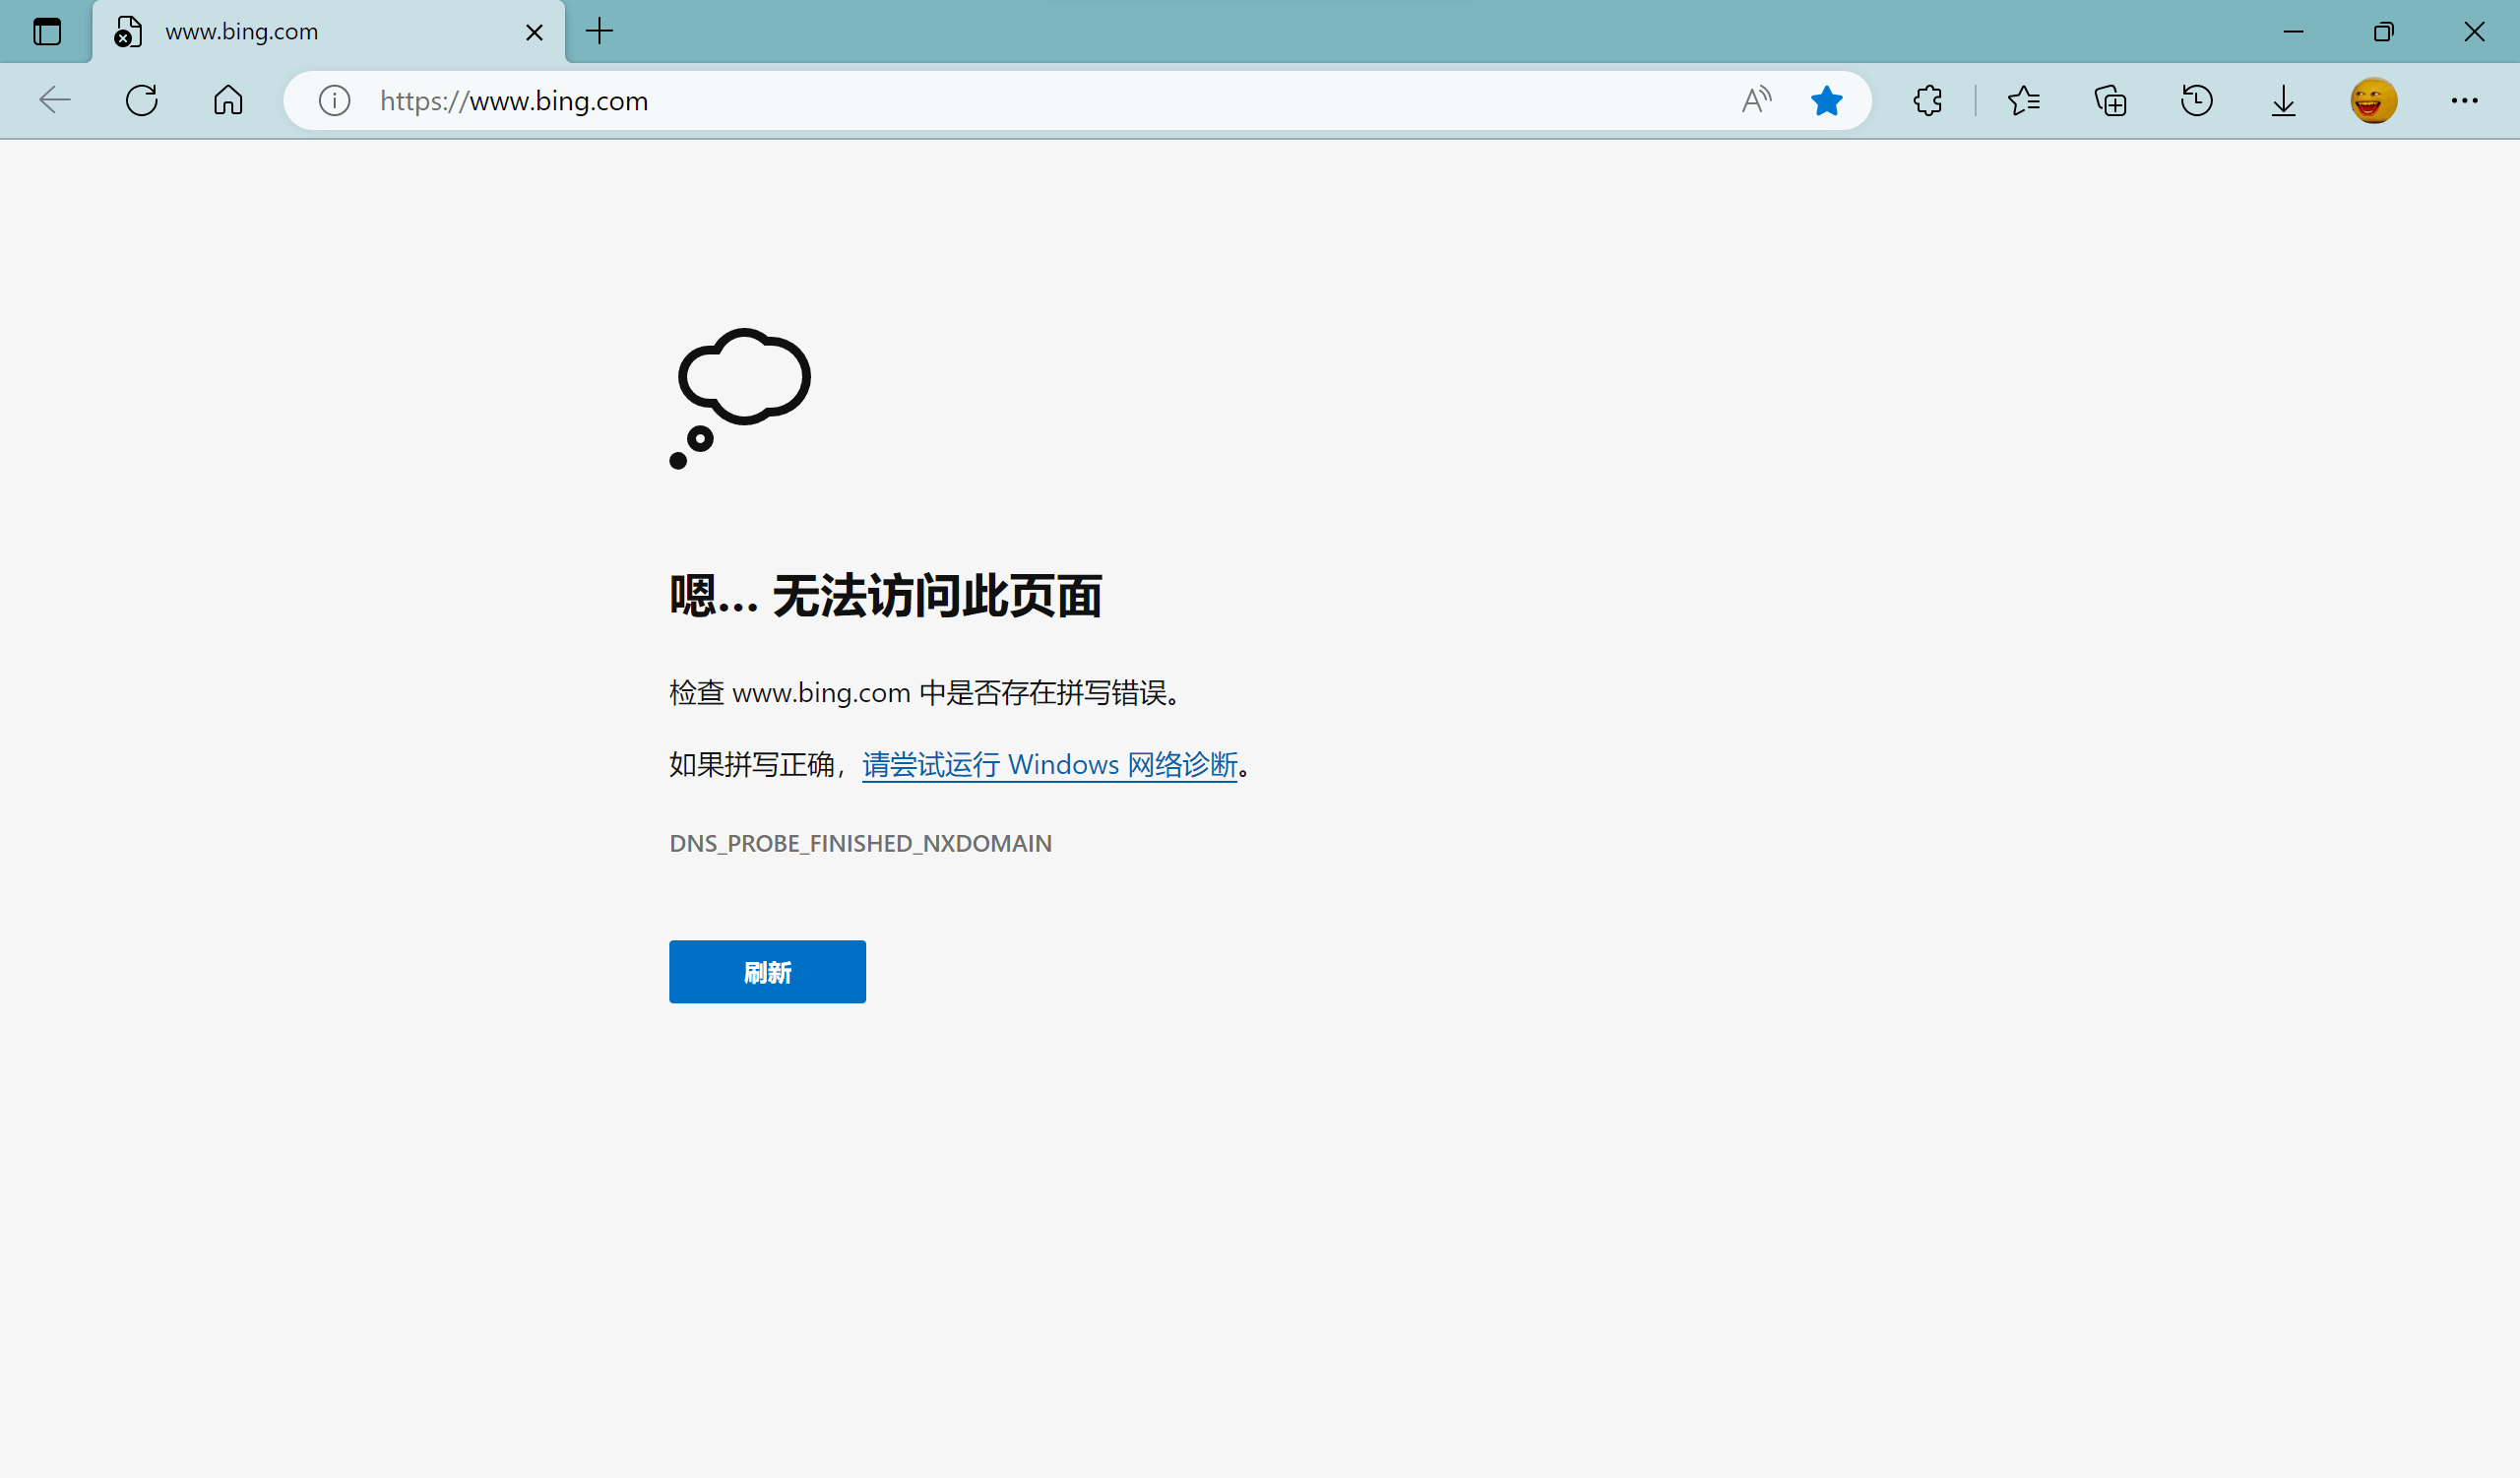Go to the home page icon
Screen dimensions: 2520x1478
point(228,100)
